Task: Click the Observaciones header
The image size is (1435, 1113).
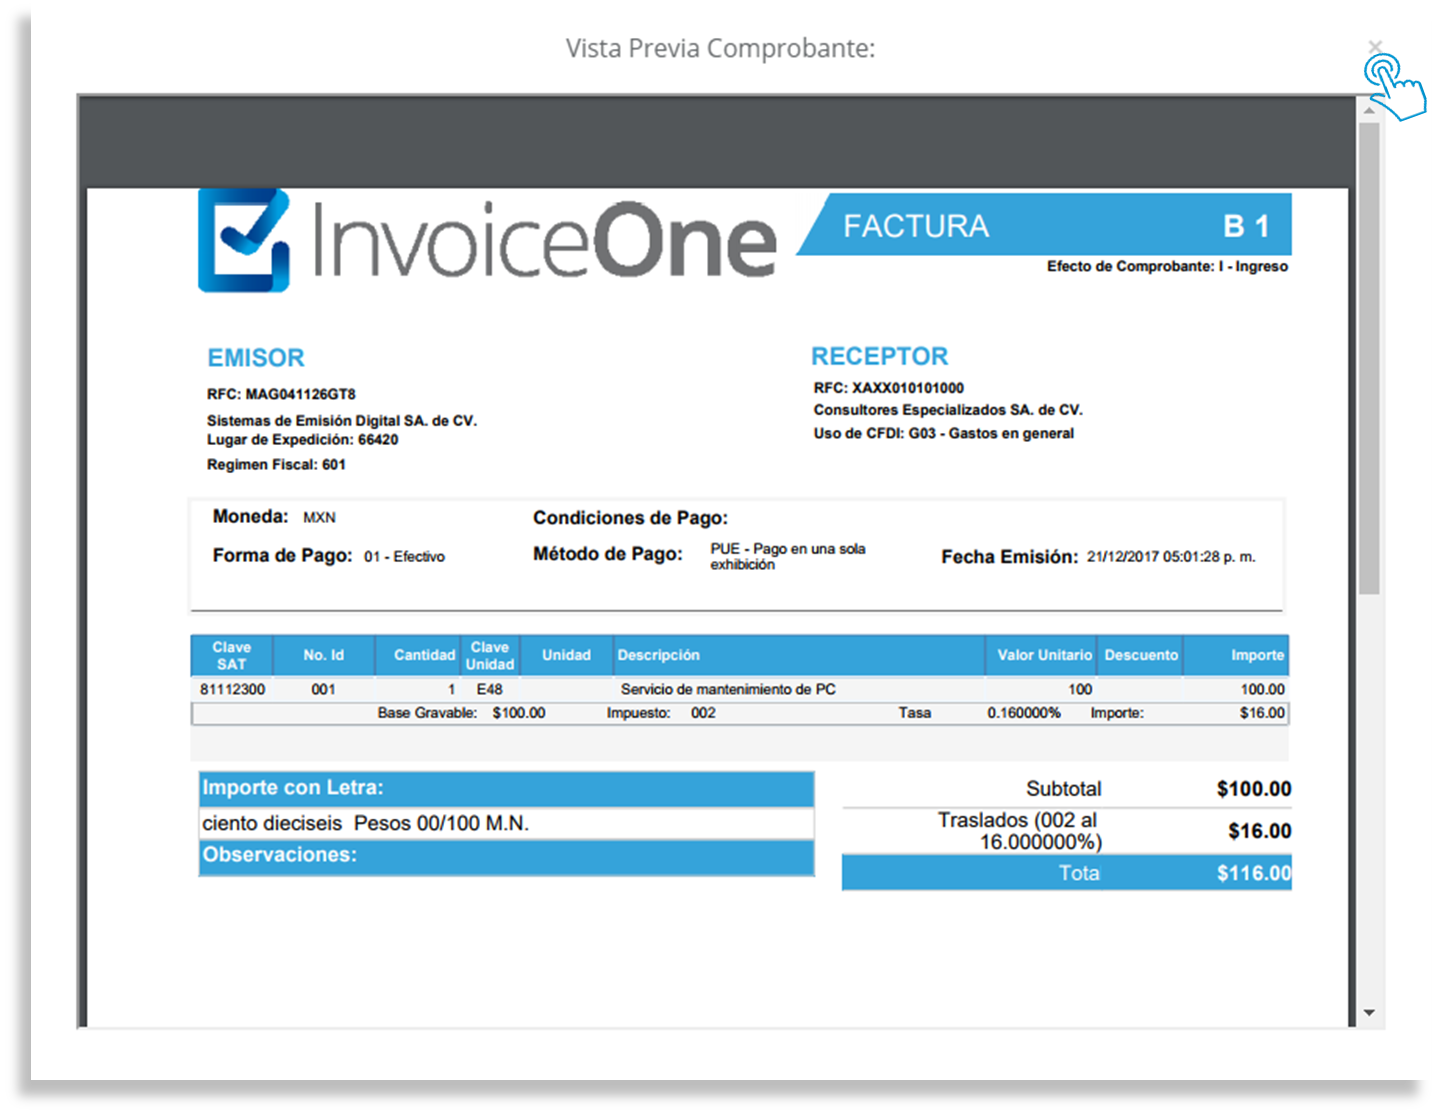Action: (506, 856)
